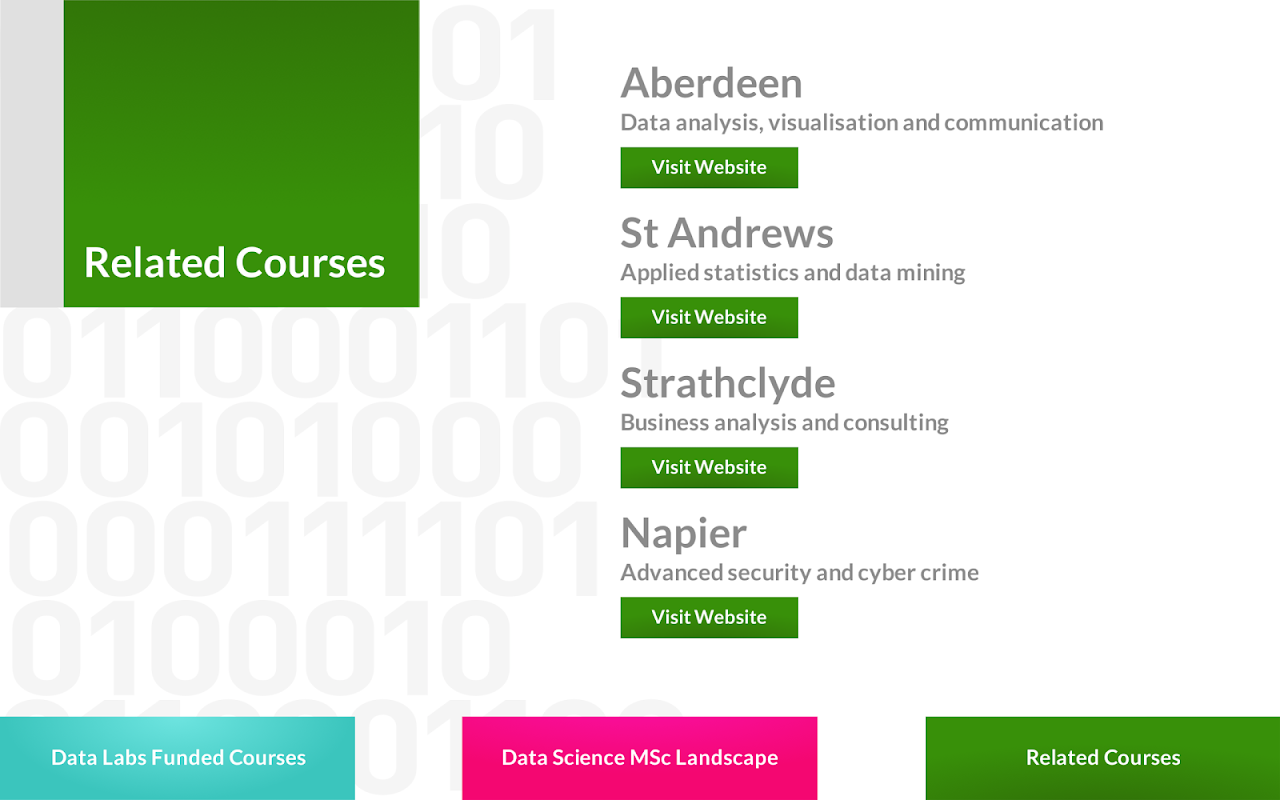Image resolution: width=1280 pixels, height=800 pixels.
Task: Click the St Andrews heading
Action: coord(727,233)
